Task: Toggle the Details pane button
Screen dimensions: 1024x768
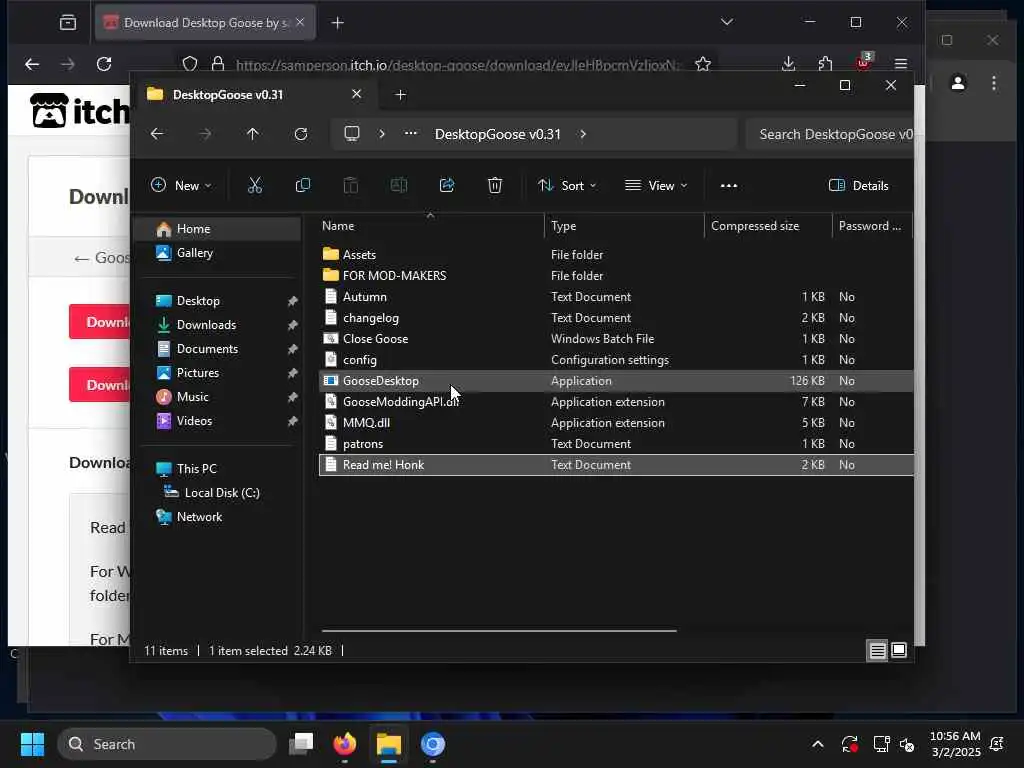Action: click(858, 185)
